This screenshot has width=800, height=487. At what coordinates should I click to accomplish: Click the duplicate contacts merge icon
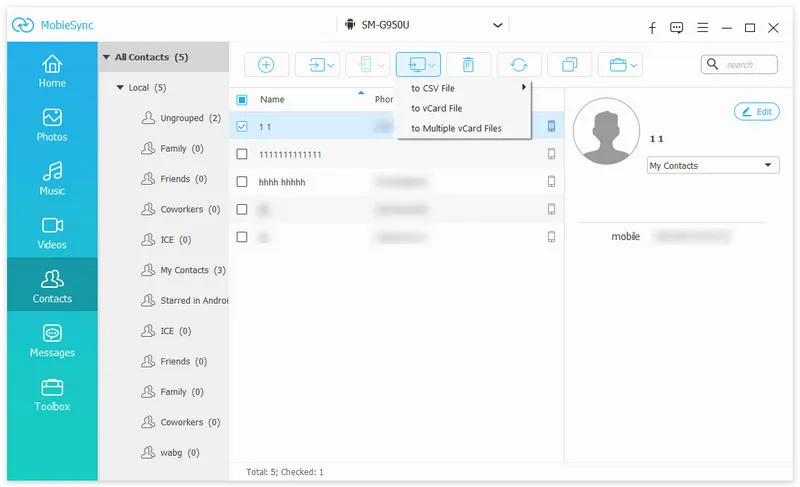point(569,65)
